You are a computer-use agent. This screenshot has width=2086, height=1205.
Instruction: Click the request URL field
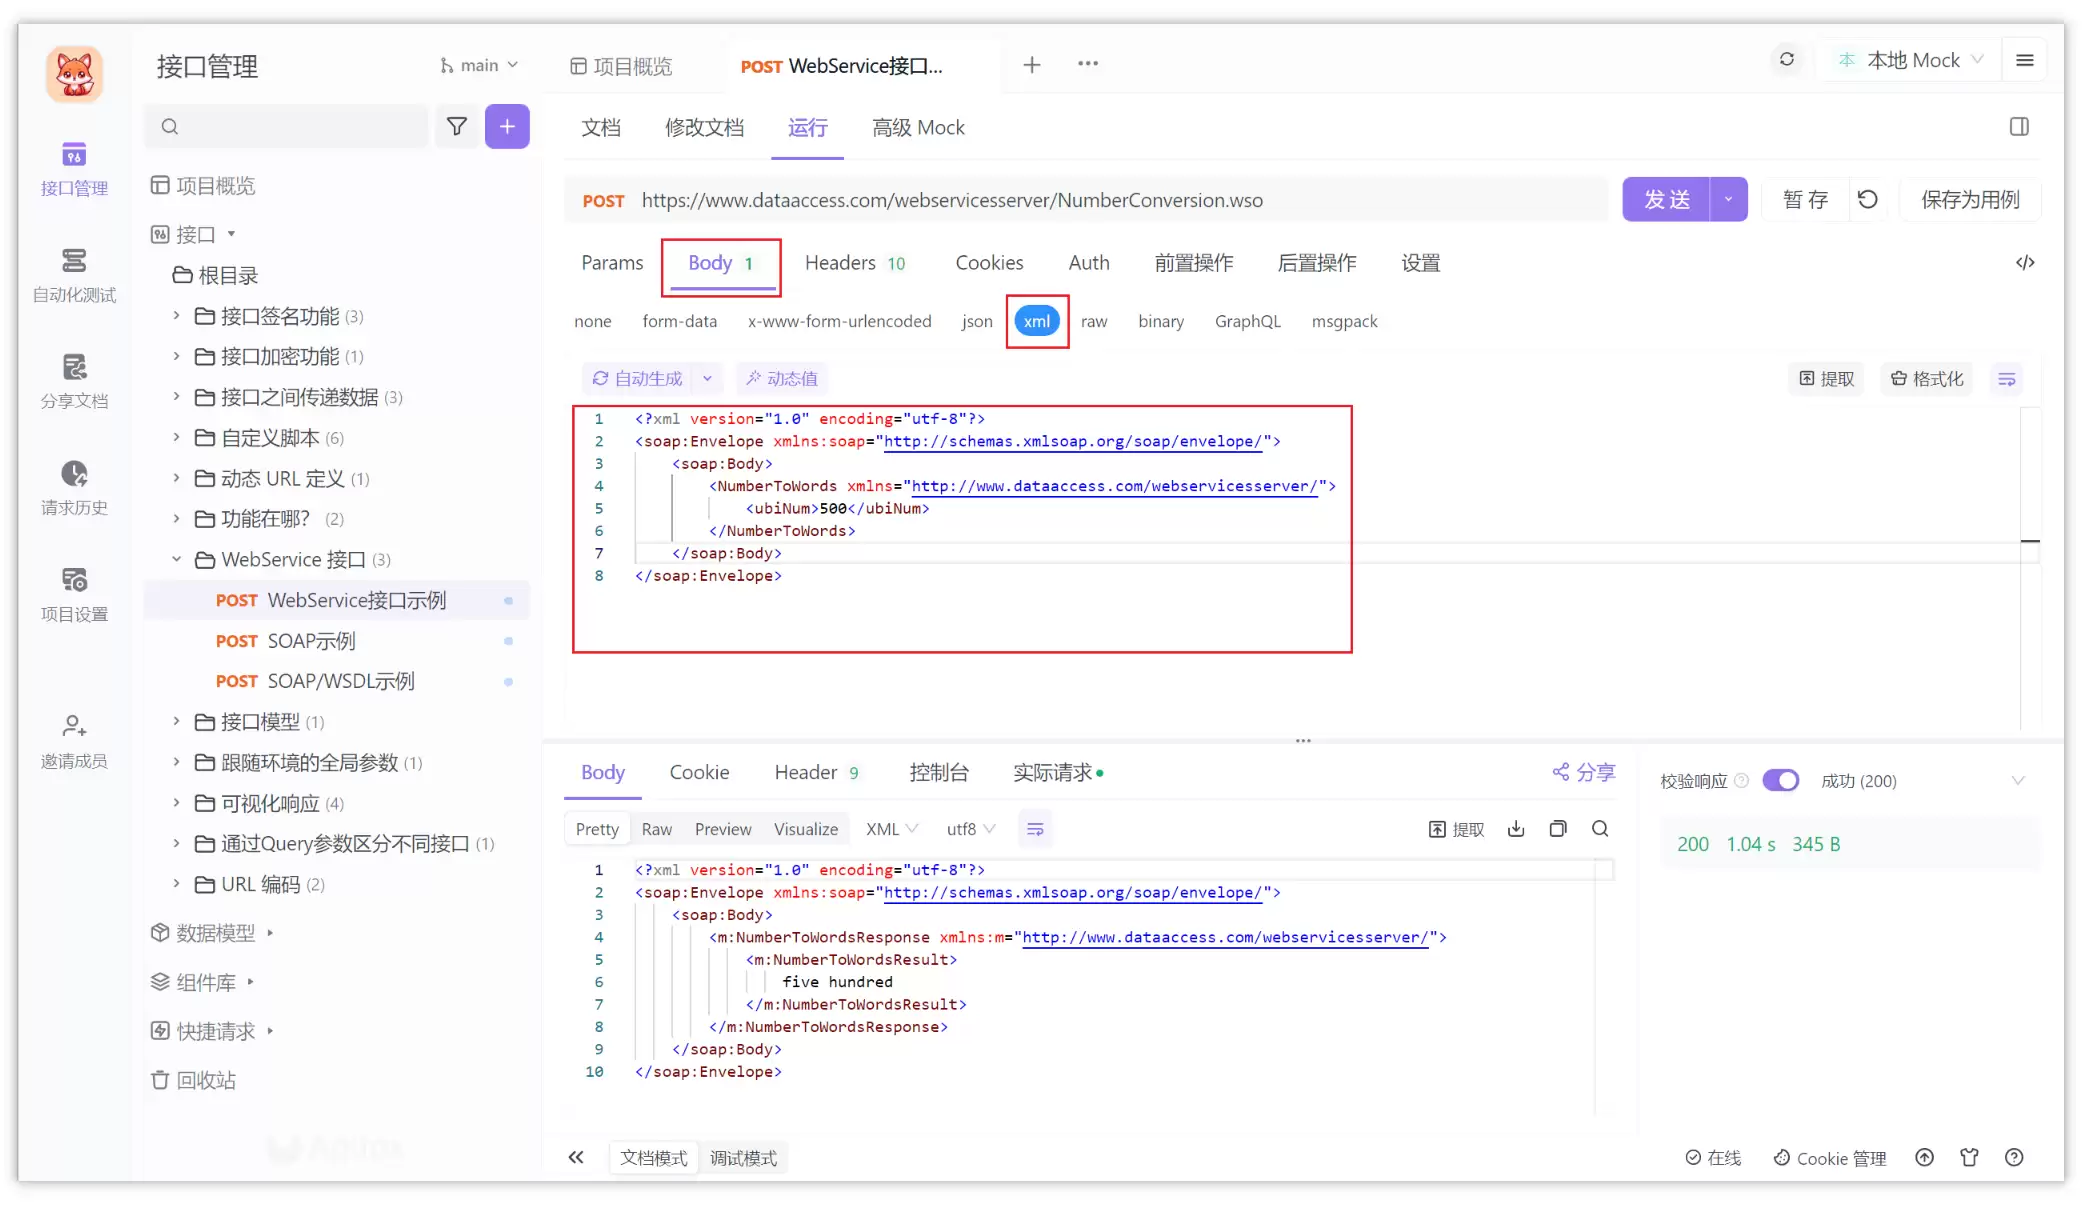point(1086,200)
